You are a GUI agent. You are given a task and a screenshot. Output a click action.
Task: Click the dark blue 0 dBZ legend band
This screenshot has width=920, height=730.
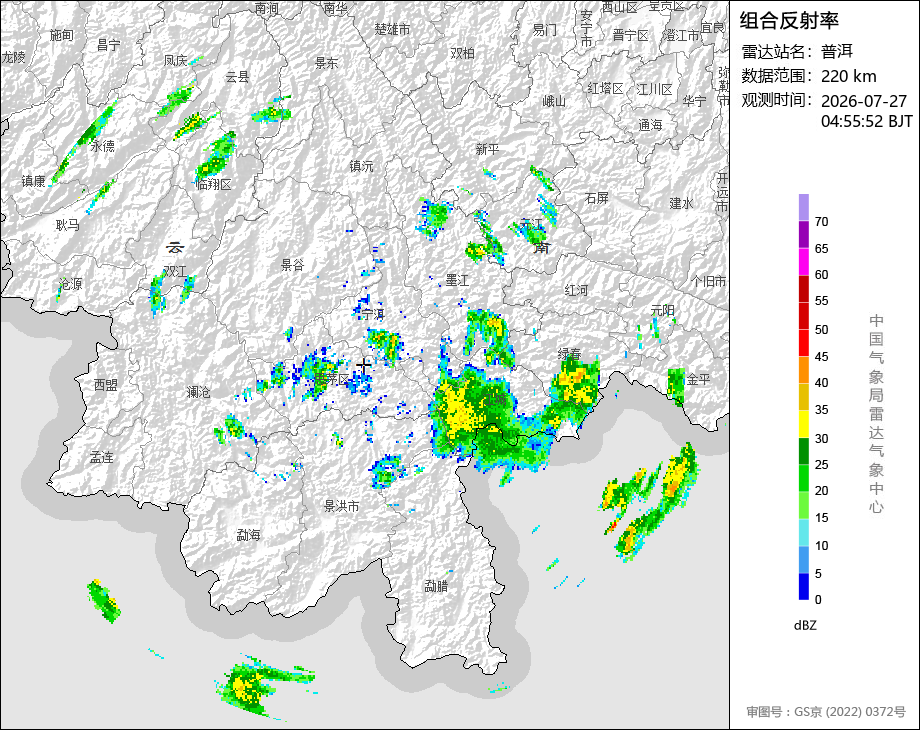[804, 586]
